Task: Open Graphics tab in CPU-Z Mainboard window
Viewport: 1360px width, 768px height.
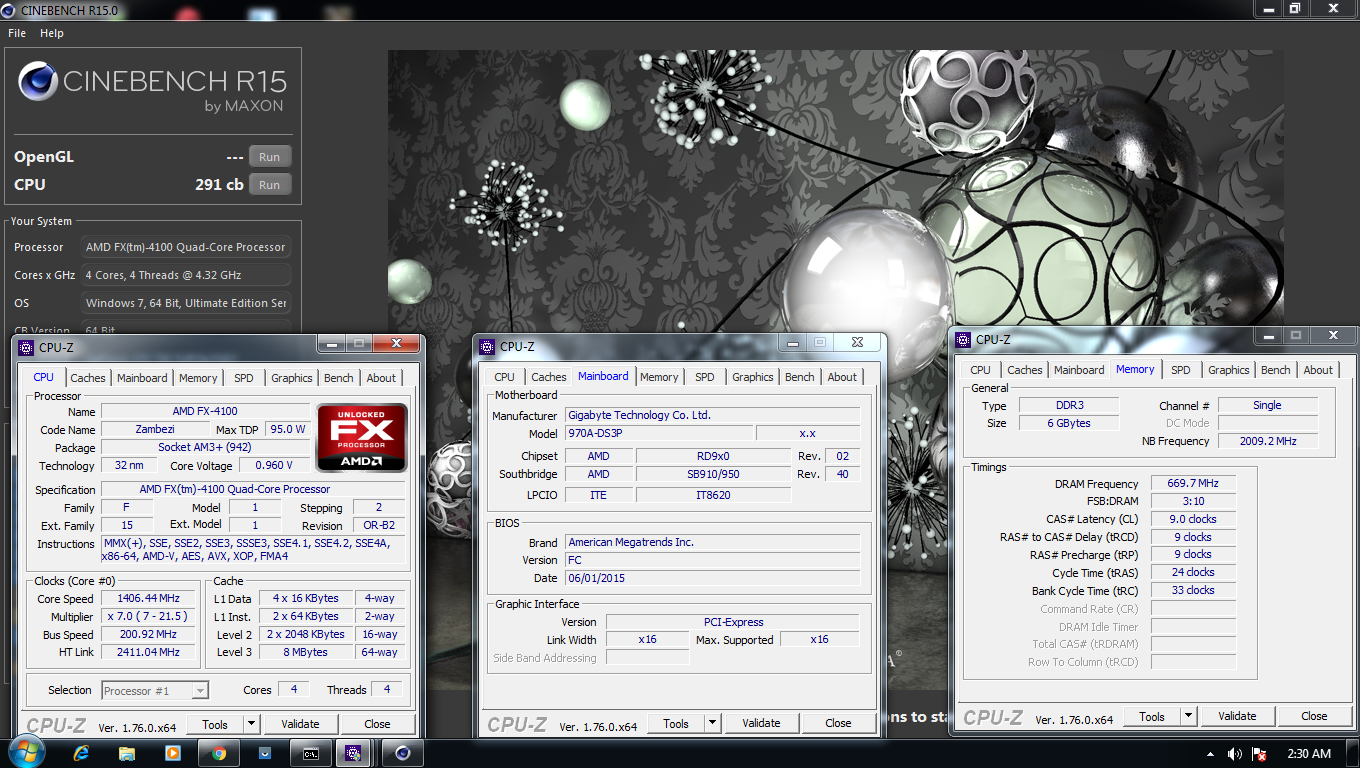Action: click(x=753, y=377)
